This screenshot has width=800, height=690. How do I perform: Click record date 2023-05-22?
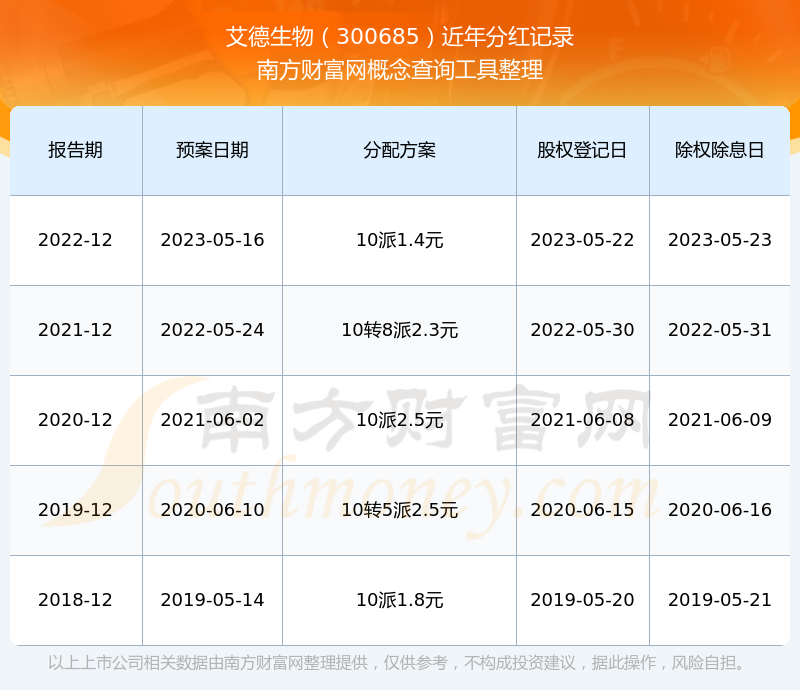582,240
